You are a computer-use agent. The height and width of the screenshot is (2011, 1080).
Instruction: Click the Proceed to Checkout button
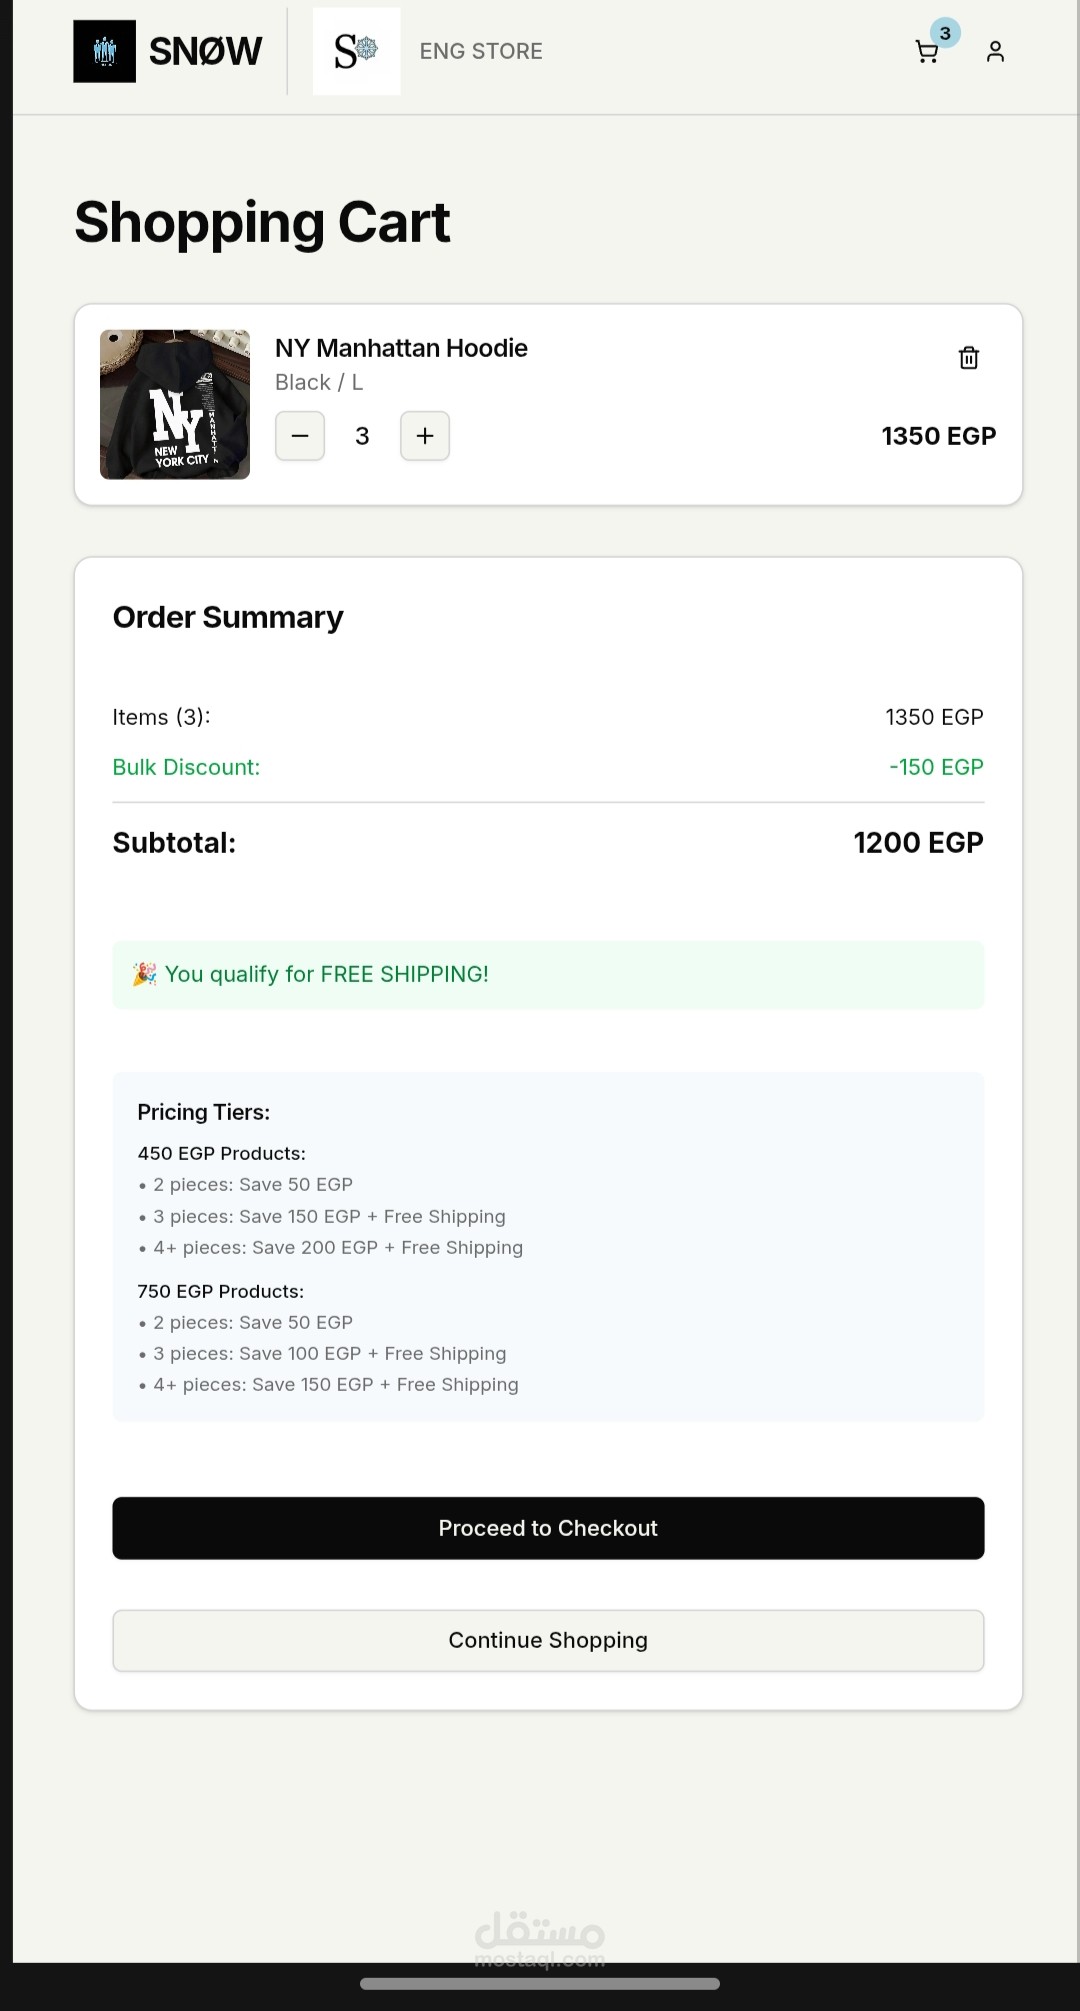(x=548, y=1528)
